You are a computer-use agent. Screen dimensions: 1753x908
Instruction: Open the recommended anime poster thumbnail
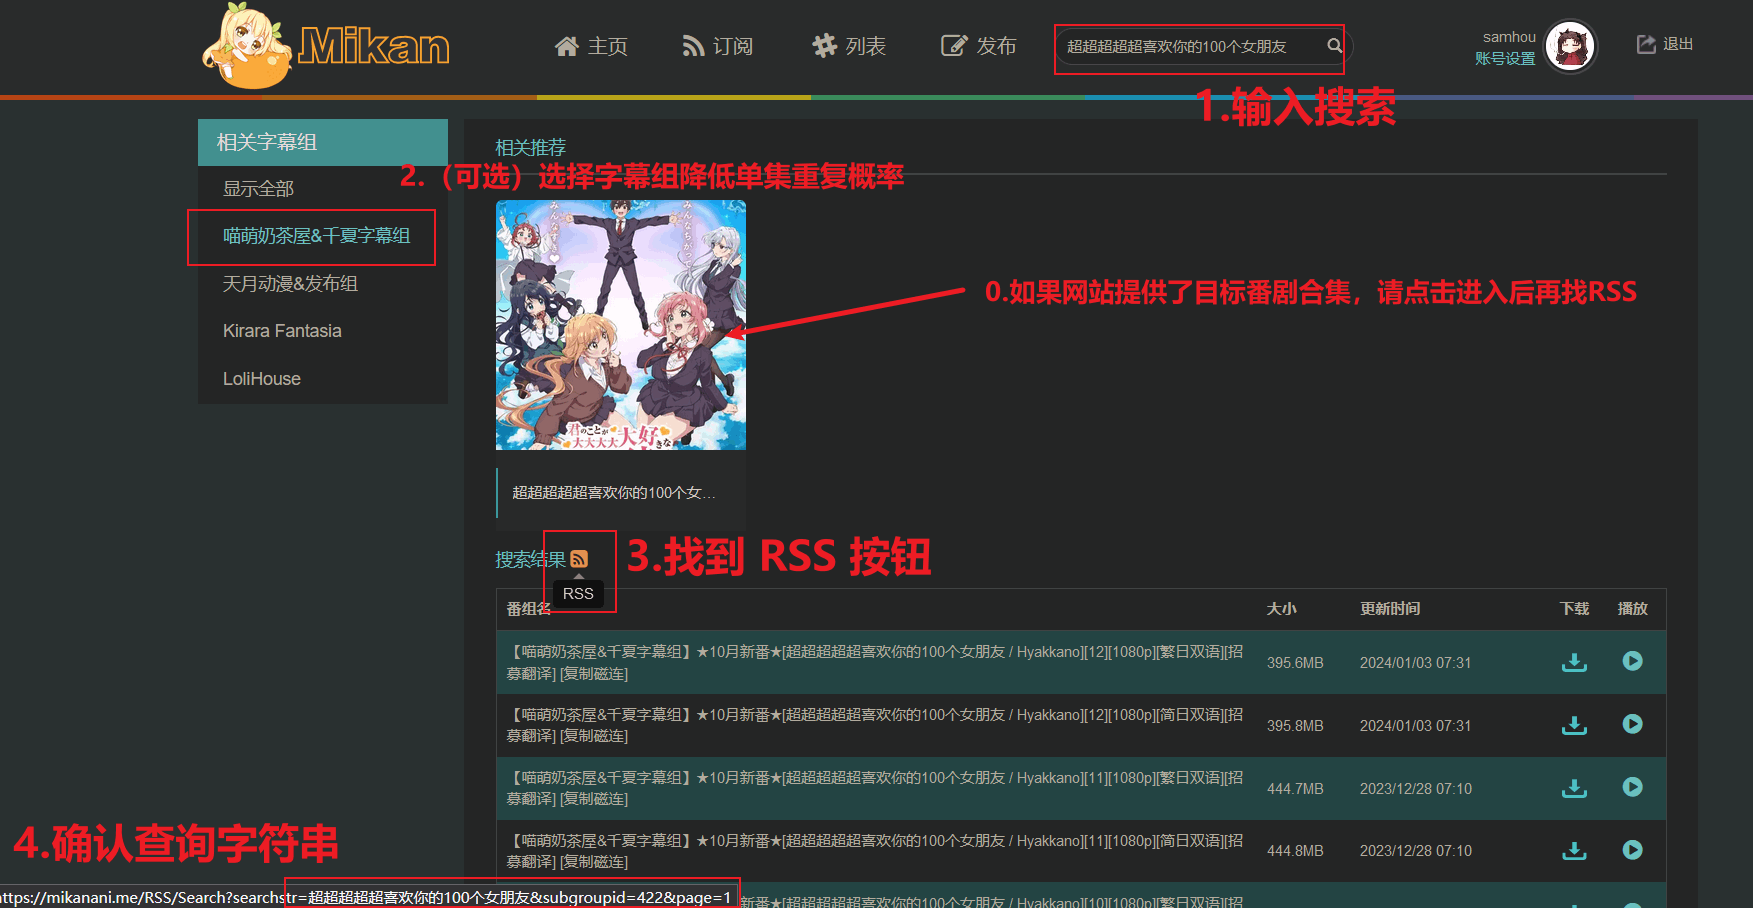[x=621, y=325]
